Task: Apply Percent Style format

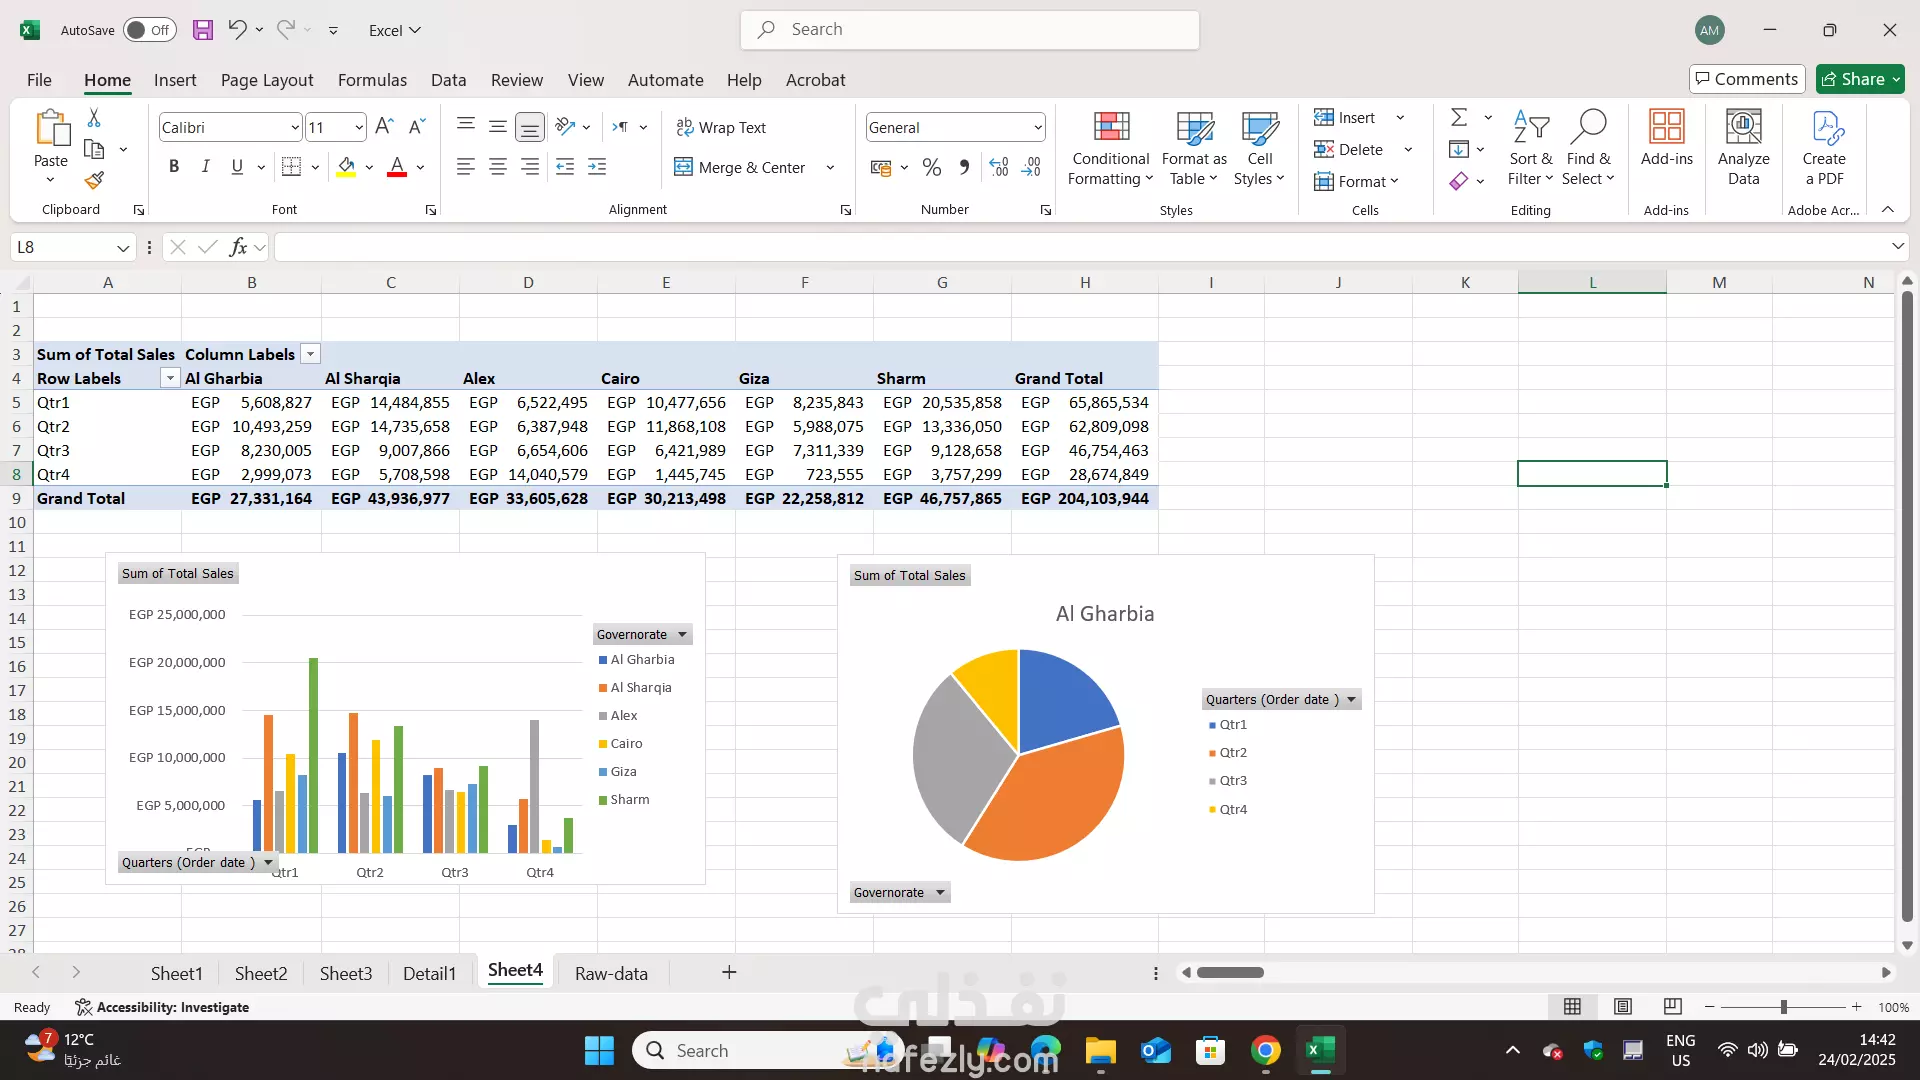Action: [932, 167]
